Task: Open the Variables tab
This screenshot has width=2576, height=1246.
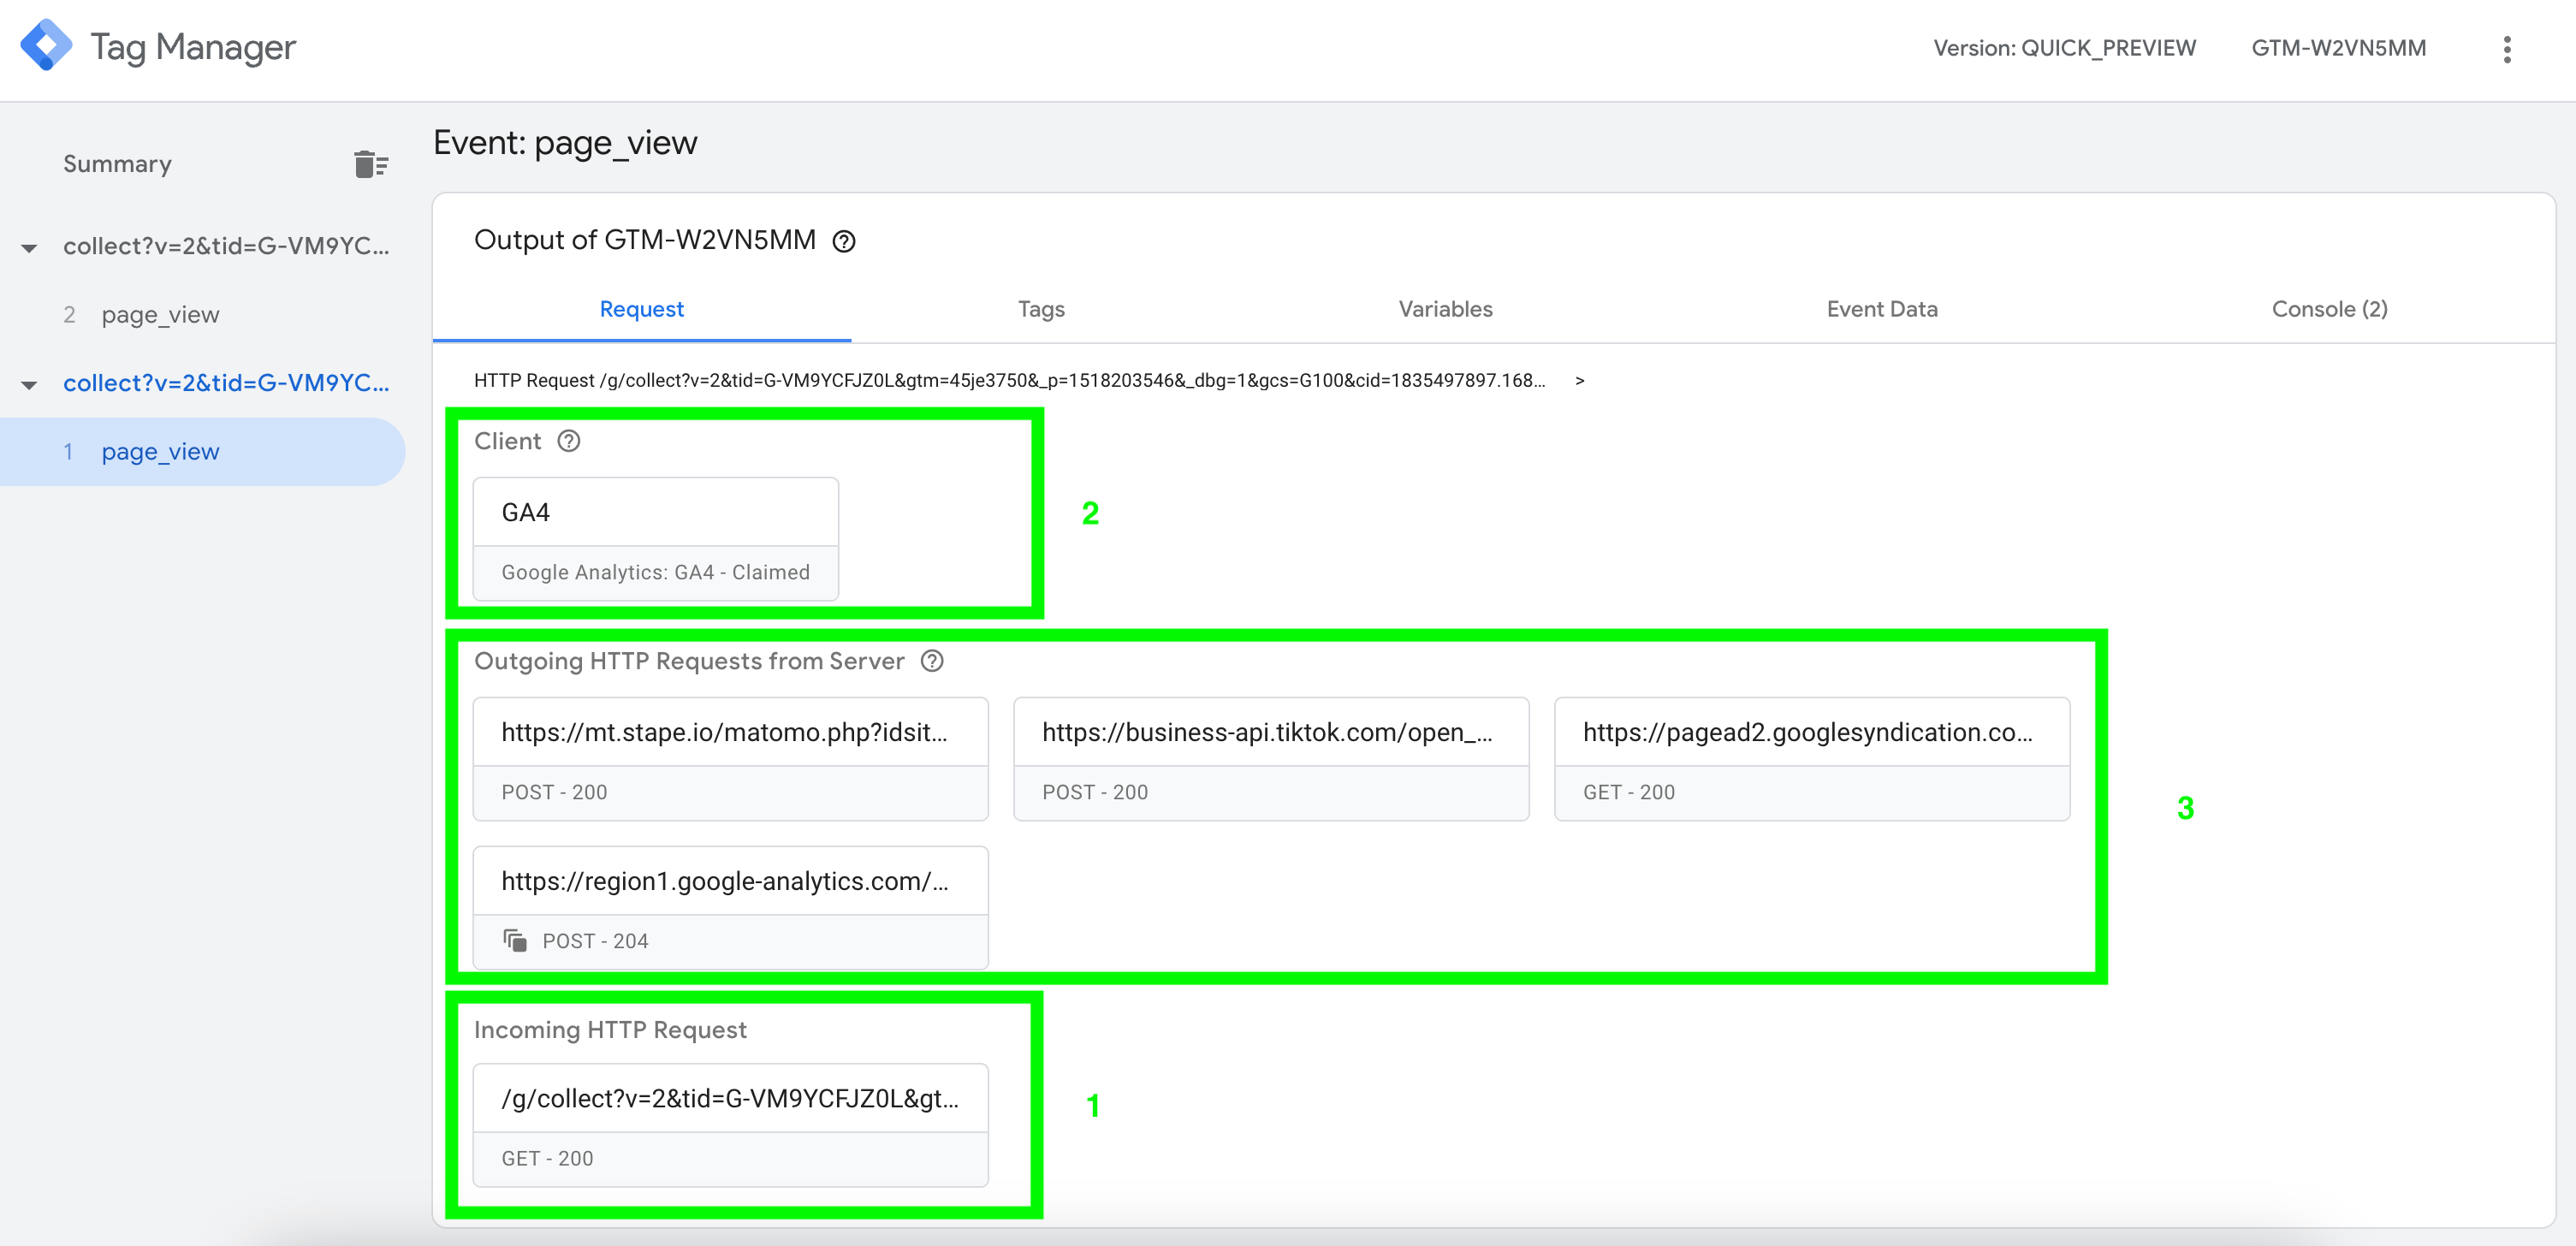Action: coord(1445,309)
